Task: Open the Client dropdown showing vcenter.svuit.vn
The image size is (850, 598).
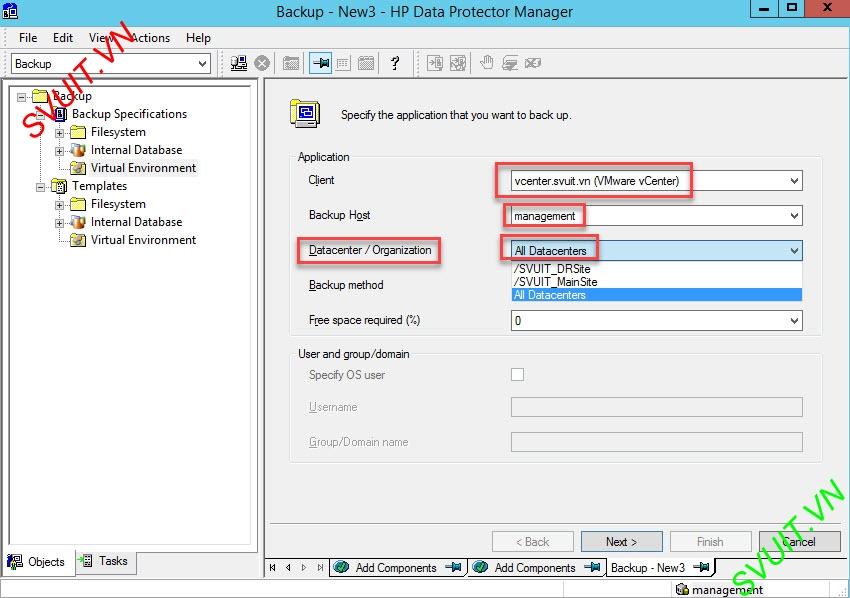Action: (x=794, y=181)
